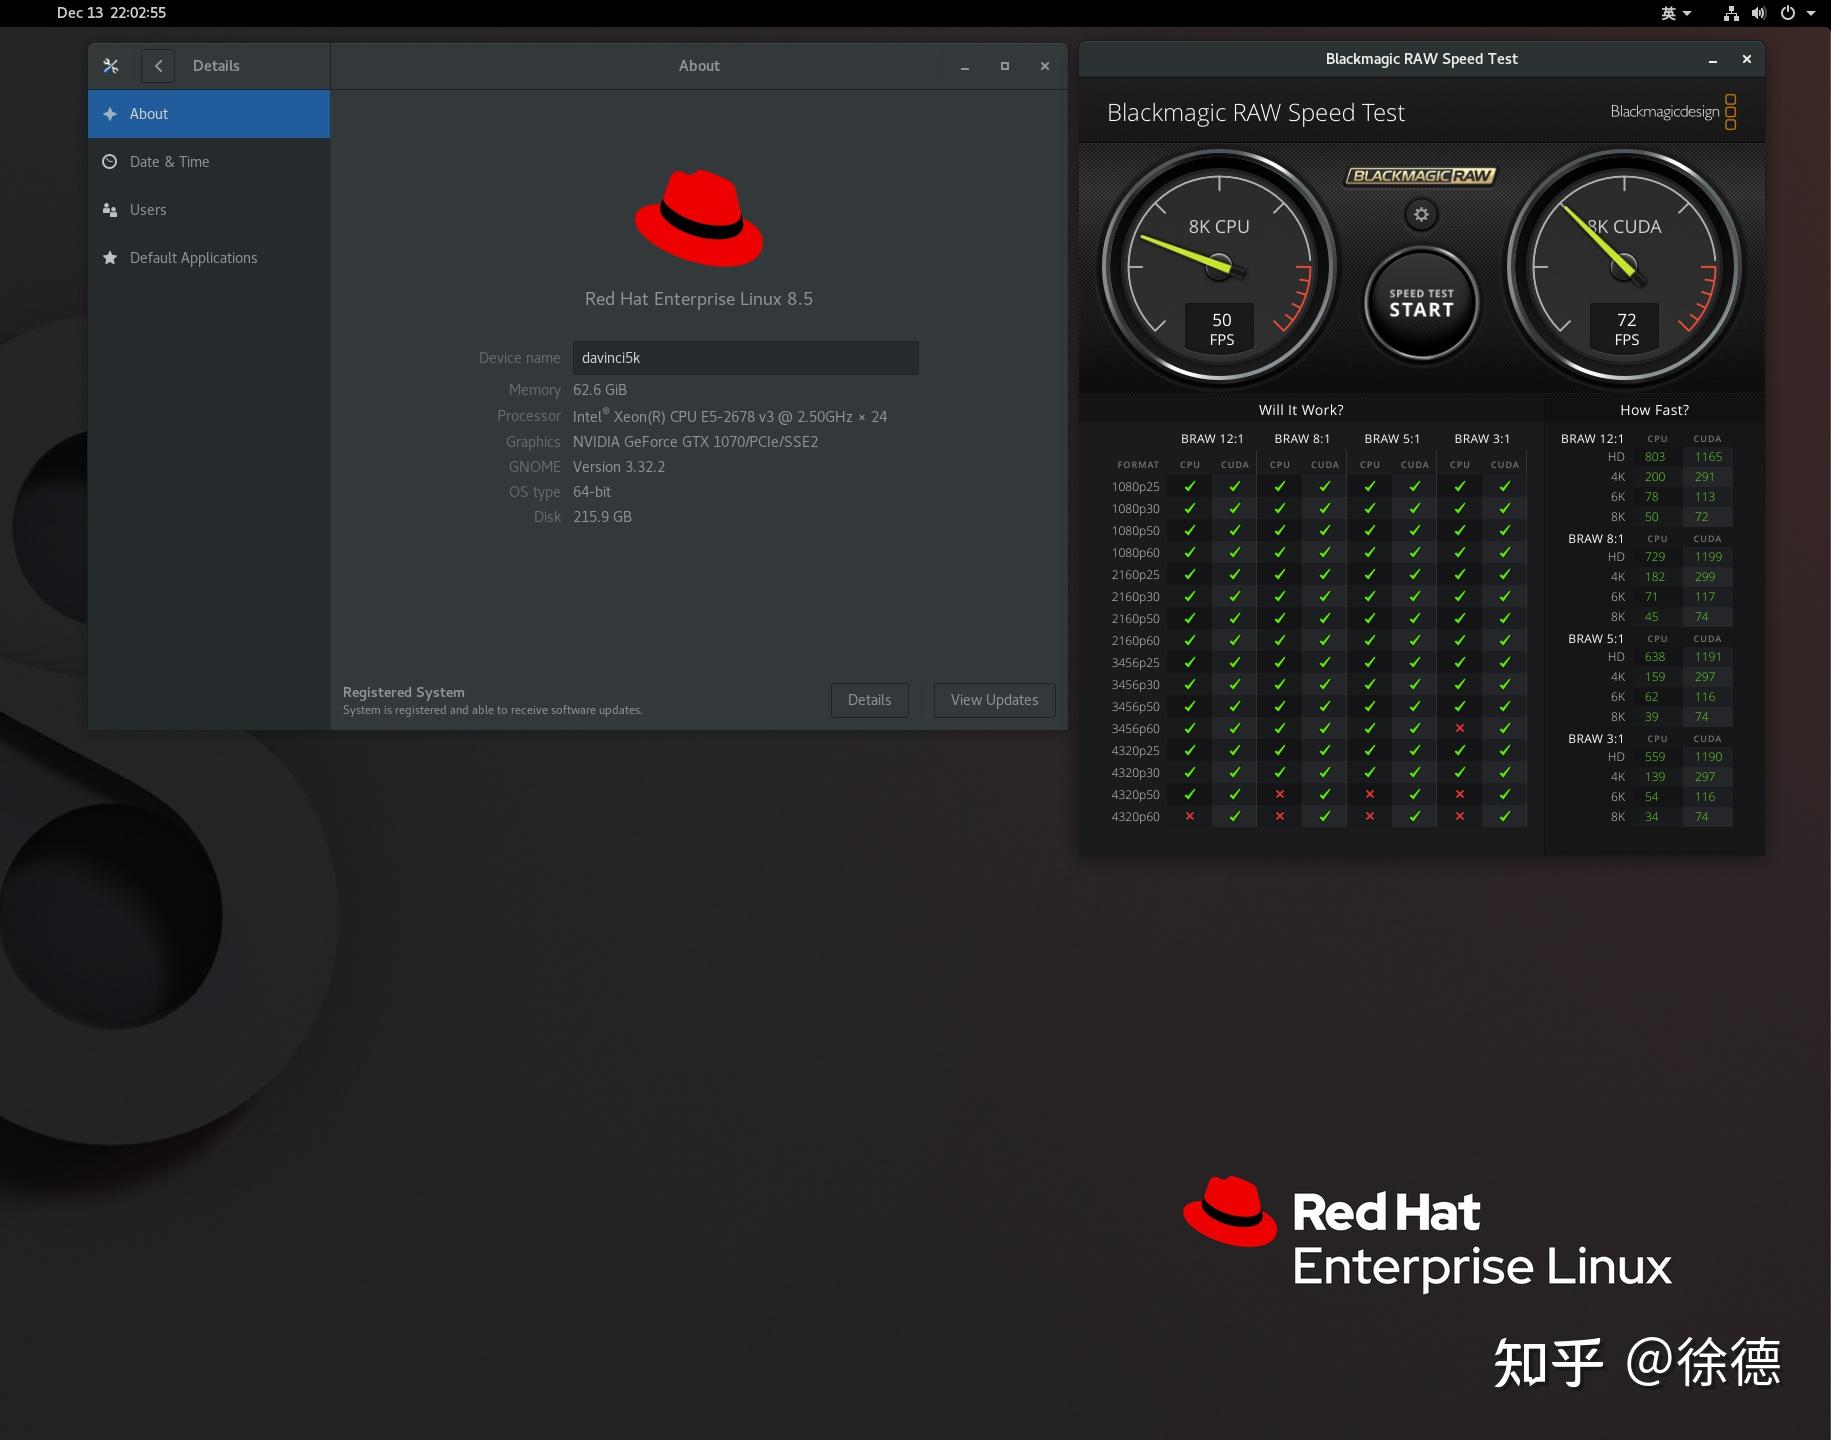Maximize the About window
This screenshot has height=1440, width=1831.
click(x=1005, y=66)
